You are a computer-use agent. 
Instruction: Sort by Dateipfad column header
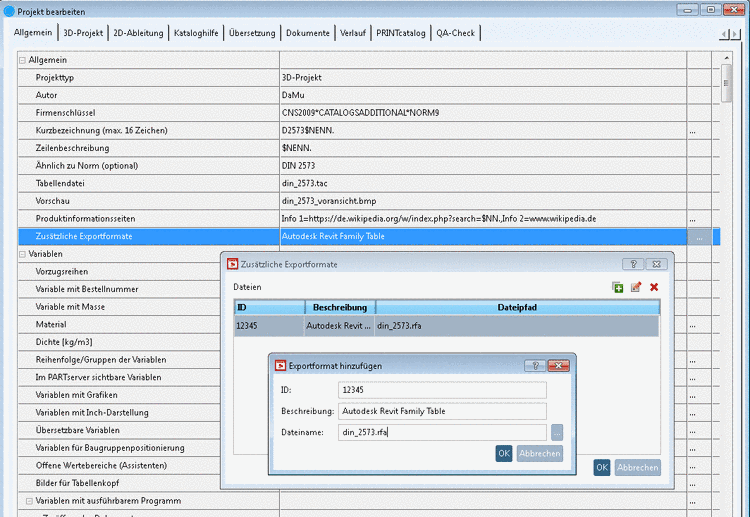pyautogui.click(x=518, y=308)
